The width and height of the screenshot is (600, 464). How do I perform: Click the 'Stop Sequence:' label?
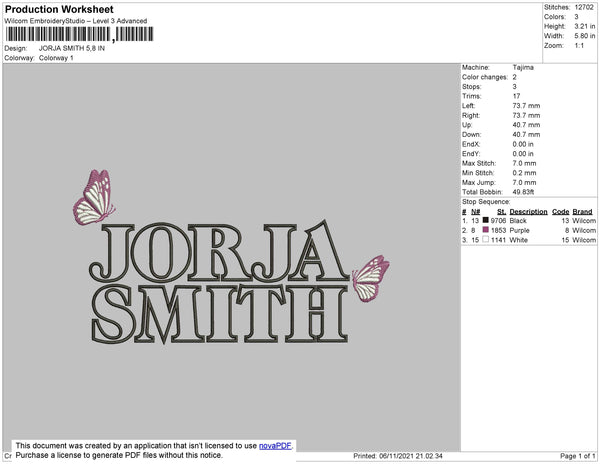tap(486, 202)
